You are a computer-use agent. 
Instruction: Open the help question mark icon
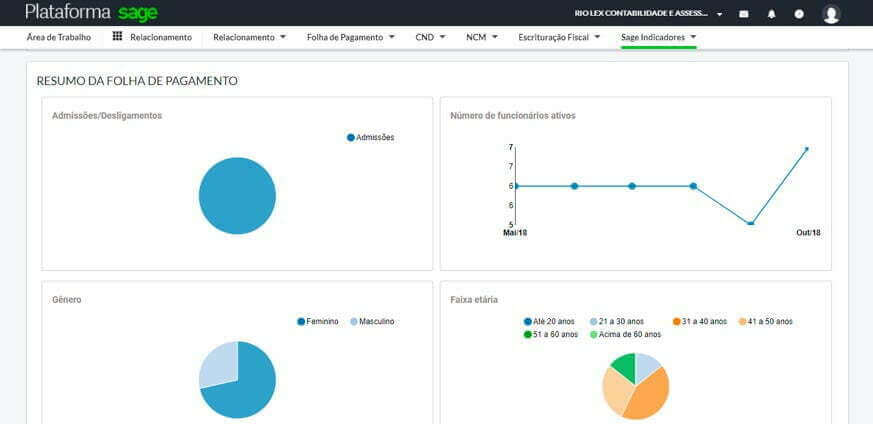799,14
